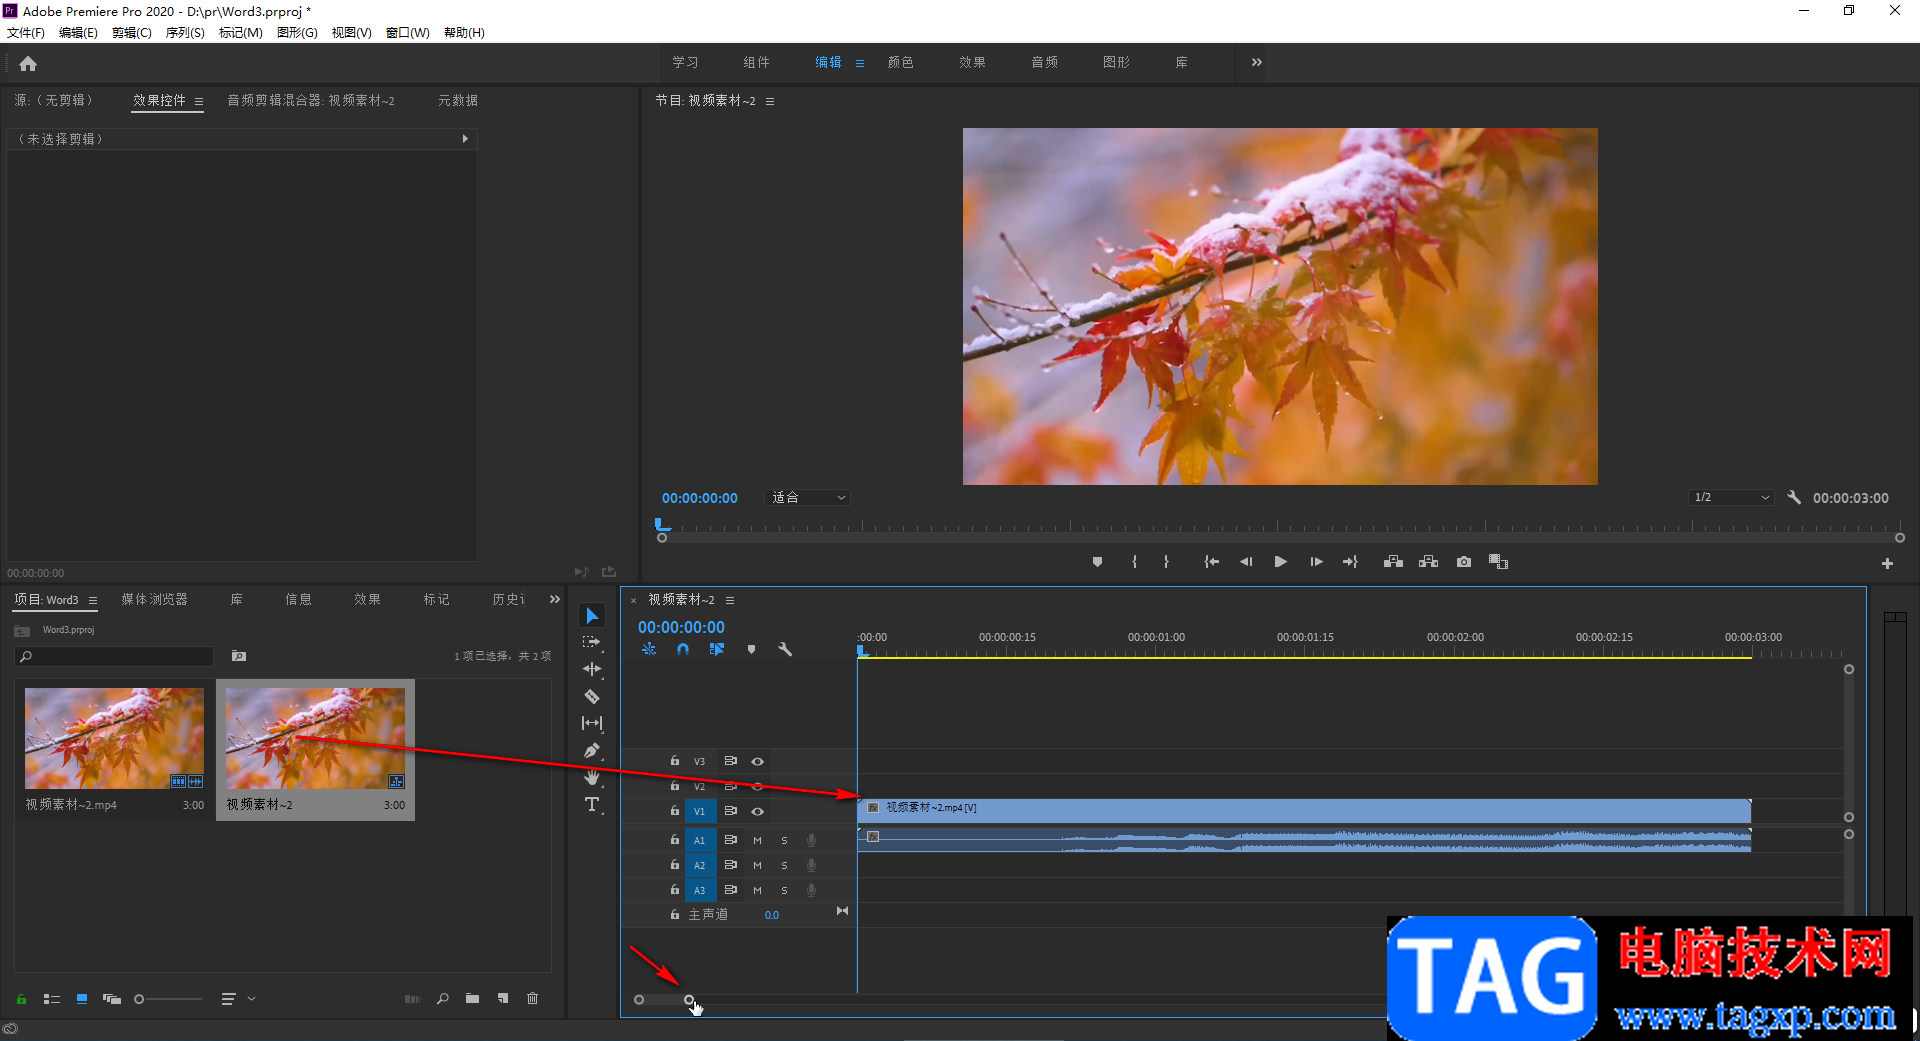This screenshot has height=1041, width=1920.
Task: Toggle lock on V3 track
Action: coord(674,761)
